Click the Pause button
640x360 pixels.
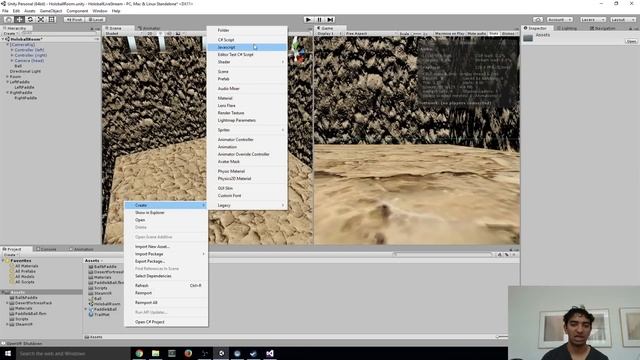coord(320,20)
